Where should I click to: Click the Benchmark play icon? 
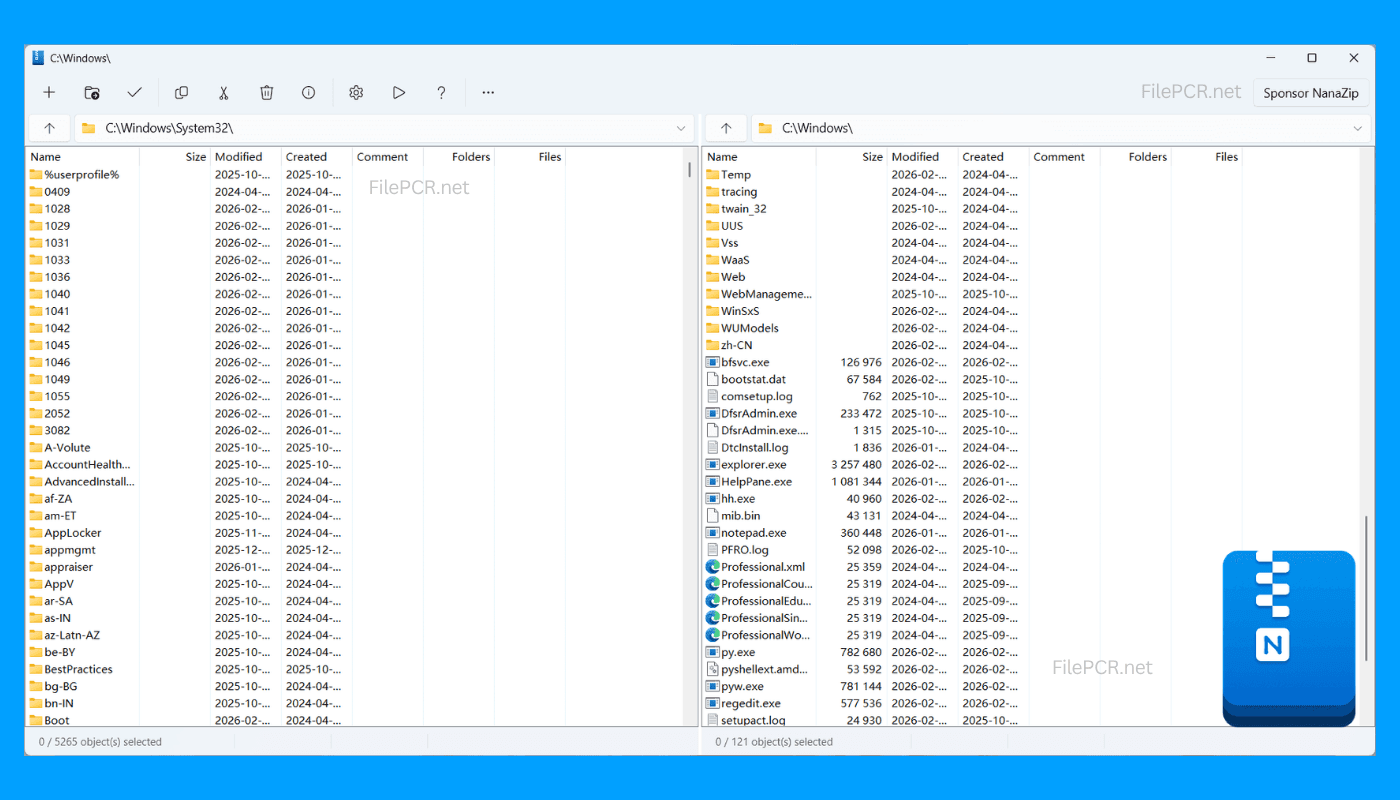click(x=399, y=92)
